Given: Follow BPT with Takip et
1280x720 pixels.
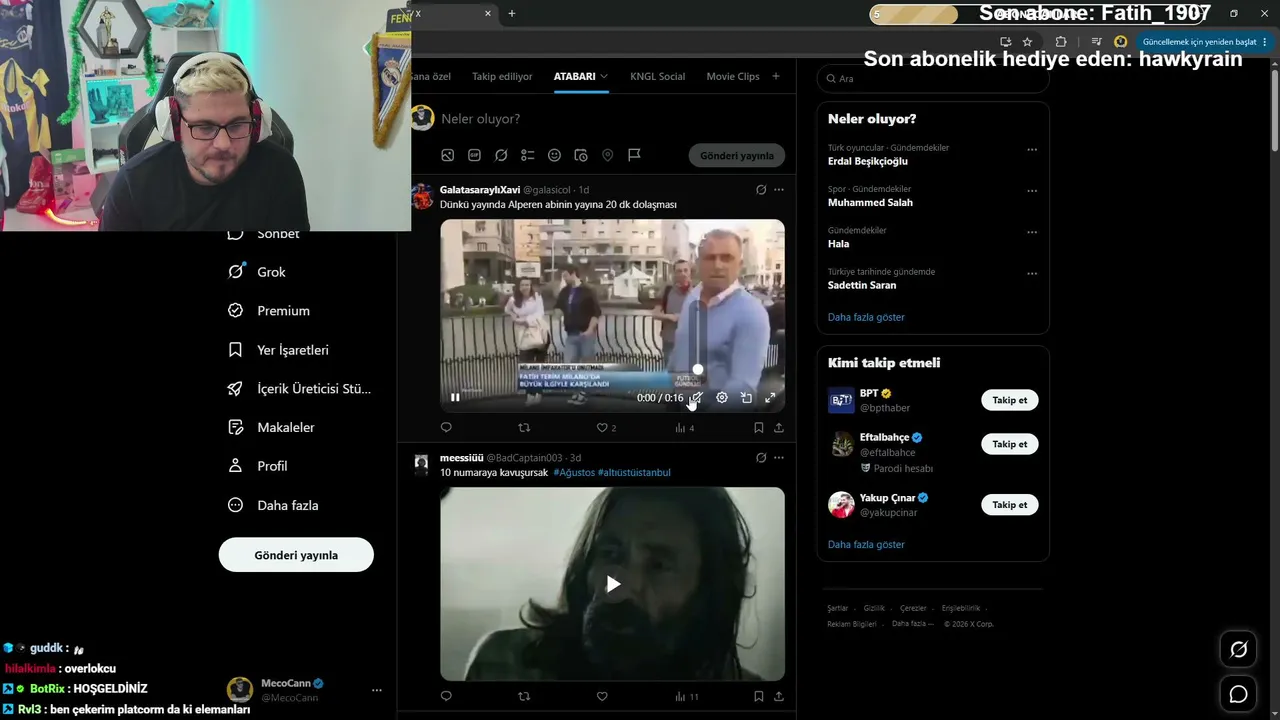Looking at the screenshot, I should (1010, 400).
